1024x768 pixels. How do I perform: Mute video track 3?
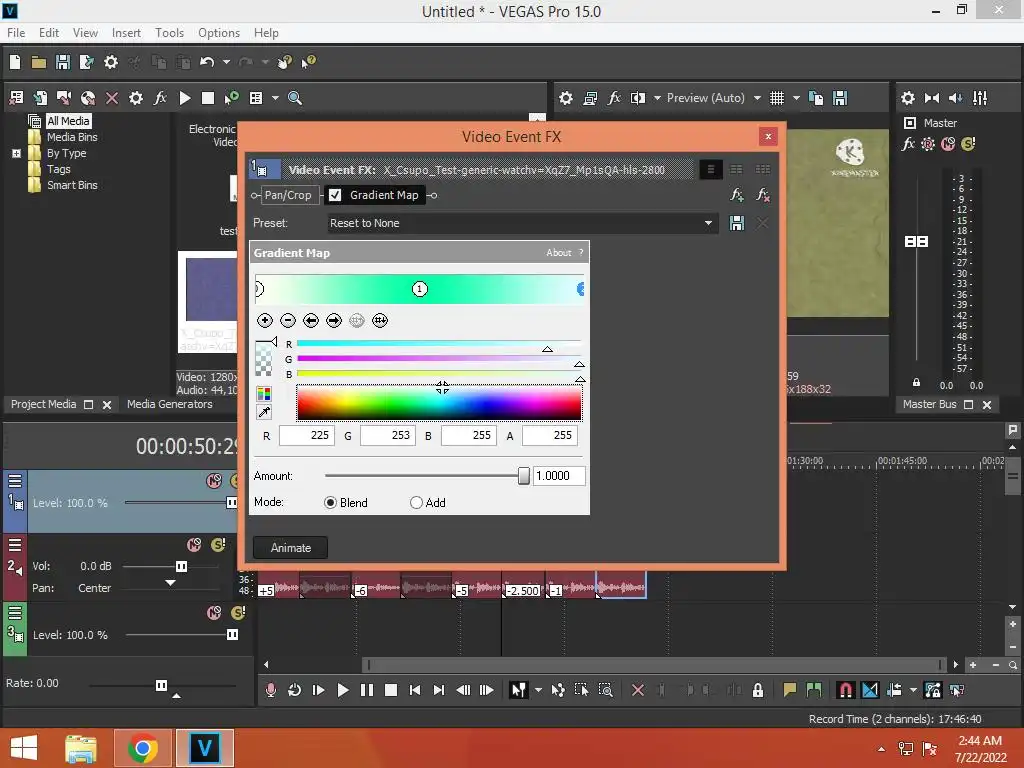click(x=214, y=613)
